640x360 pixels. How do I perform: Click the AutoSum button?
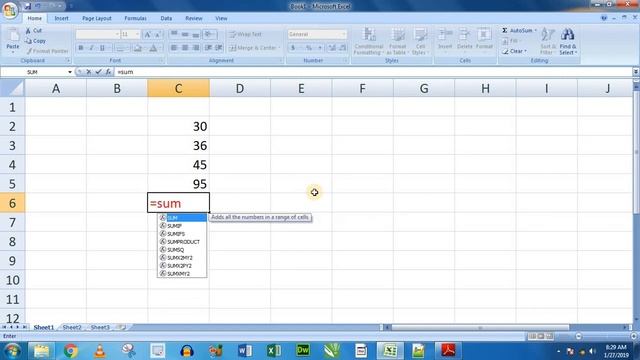(x=517, y=31)
